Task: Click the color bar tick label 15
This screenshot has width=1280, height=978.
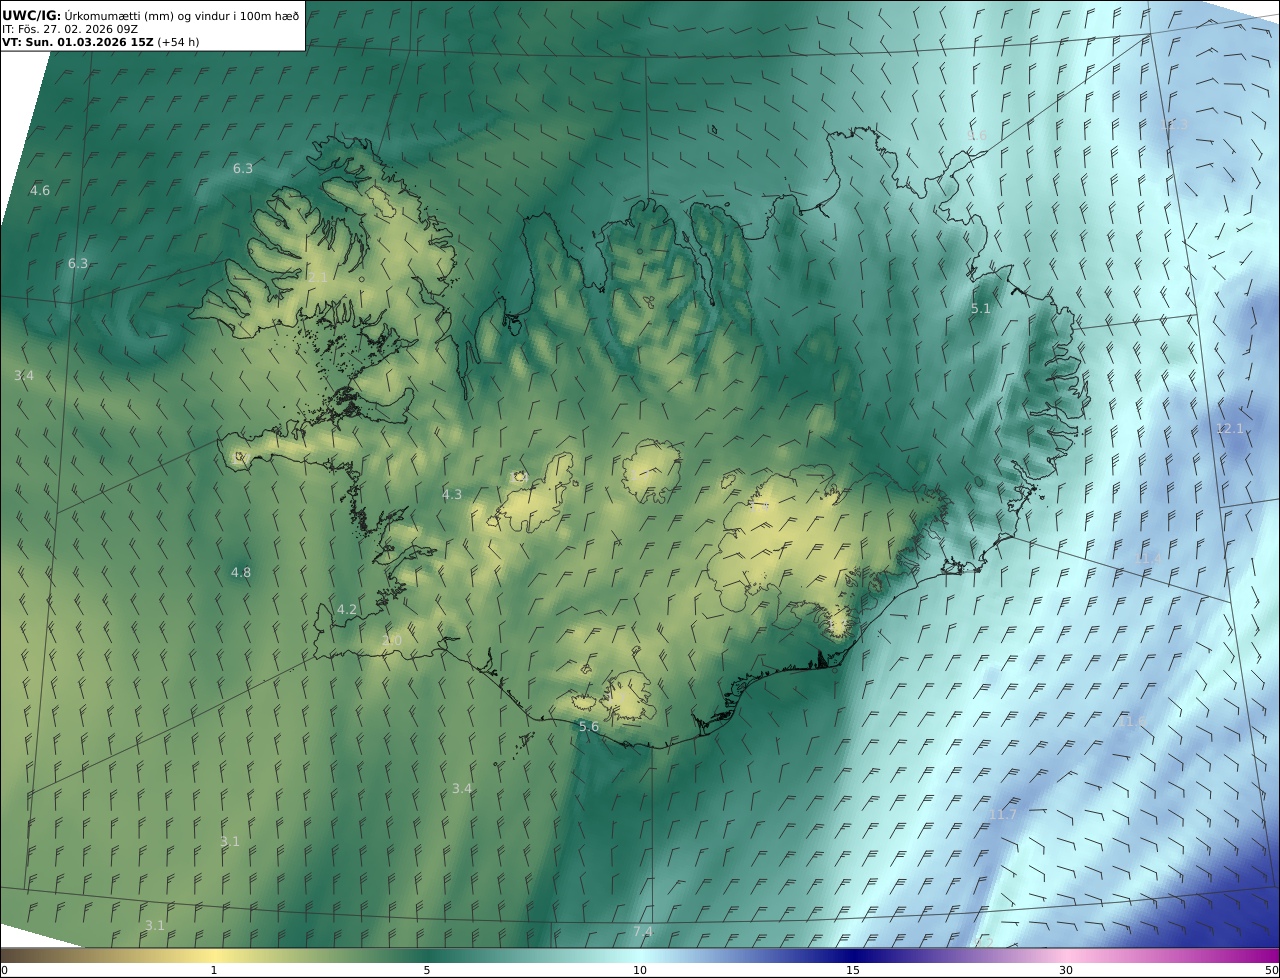Action: tap(853, 970)
